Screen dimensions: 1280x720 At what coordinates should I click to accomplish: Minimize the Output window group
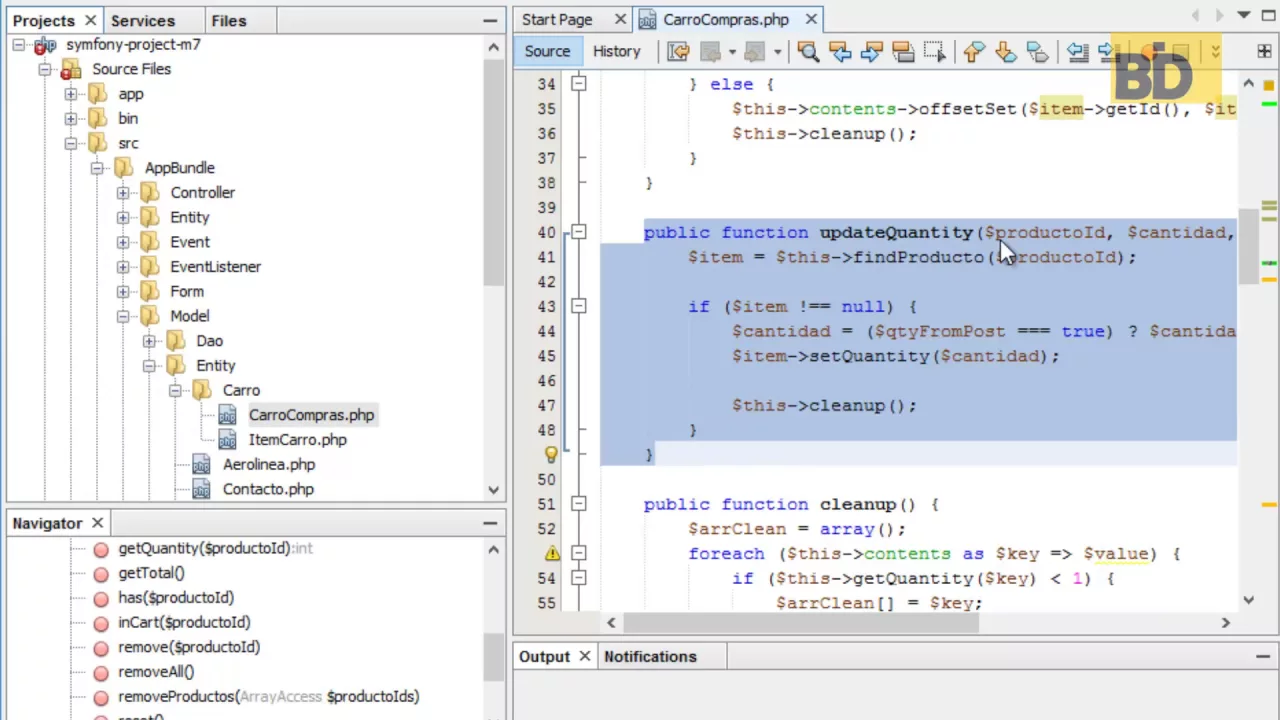1263,656
